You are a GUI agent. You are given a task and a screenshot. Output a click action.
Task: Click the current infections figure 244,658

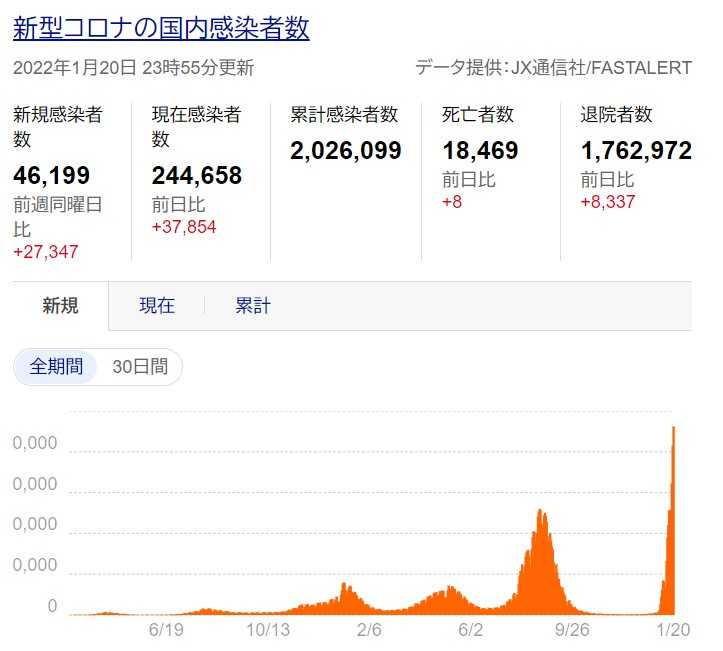pyautogui.click(x=197, y=176)
